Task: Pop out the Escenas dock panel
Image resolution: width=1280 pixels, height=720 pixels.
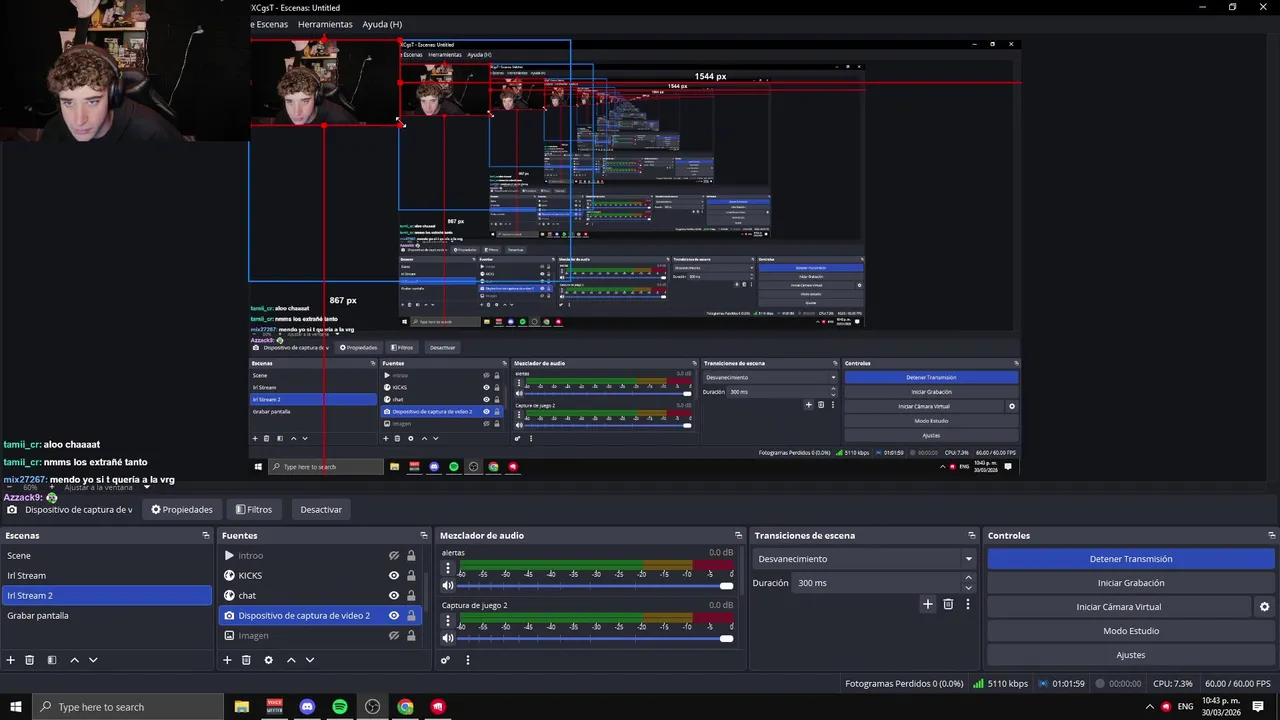Action: [206, 536]
